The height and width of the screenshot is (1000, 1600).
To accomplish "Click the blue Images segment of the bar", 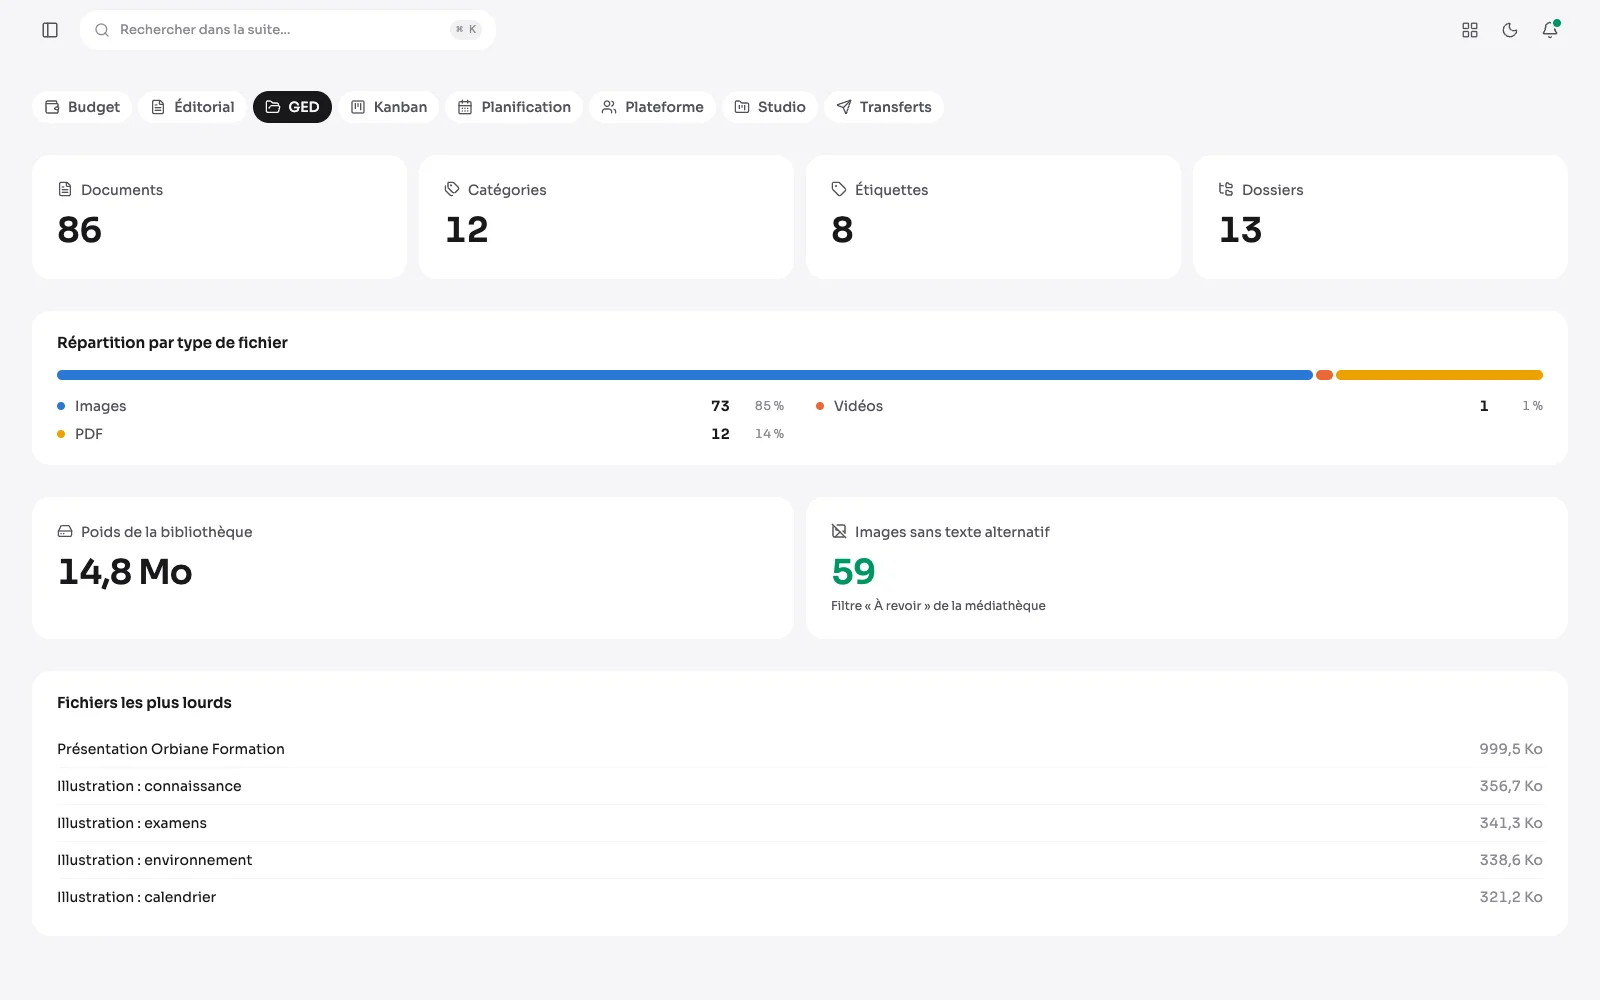I will pyautogui.click(x=685, y=375).
